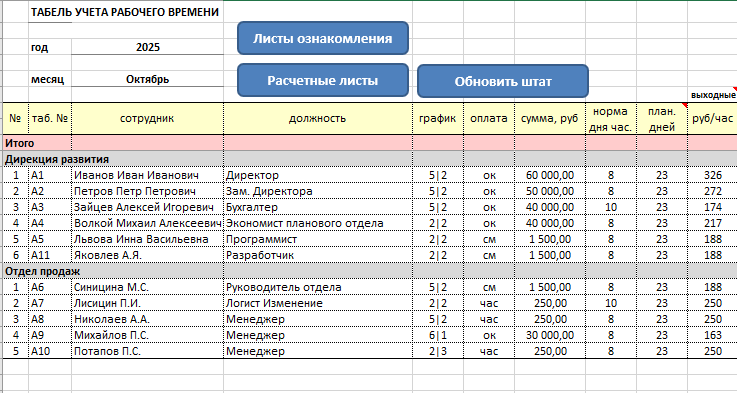Image resolution: width=737 pixels, height=393 pixels.
Task: Select employee 'Волкой Михаил Алексеевич'
Action: tap(148, 223)
